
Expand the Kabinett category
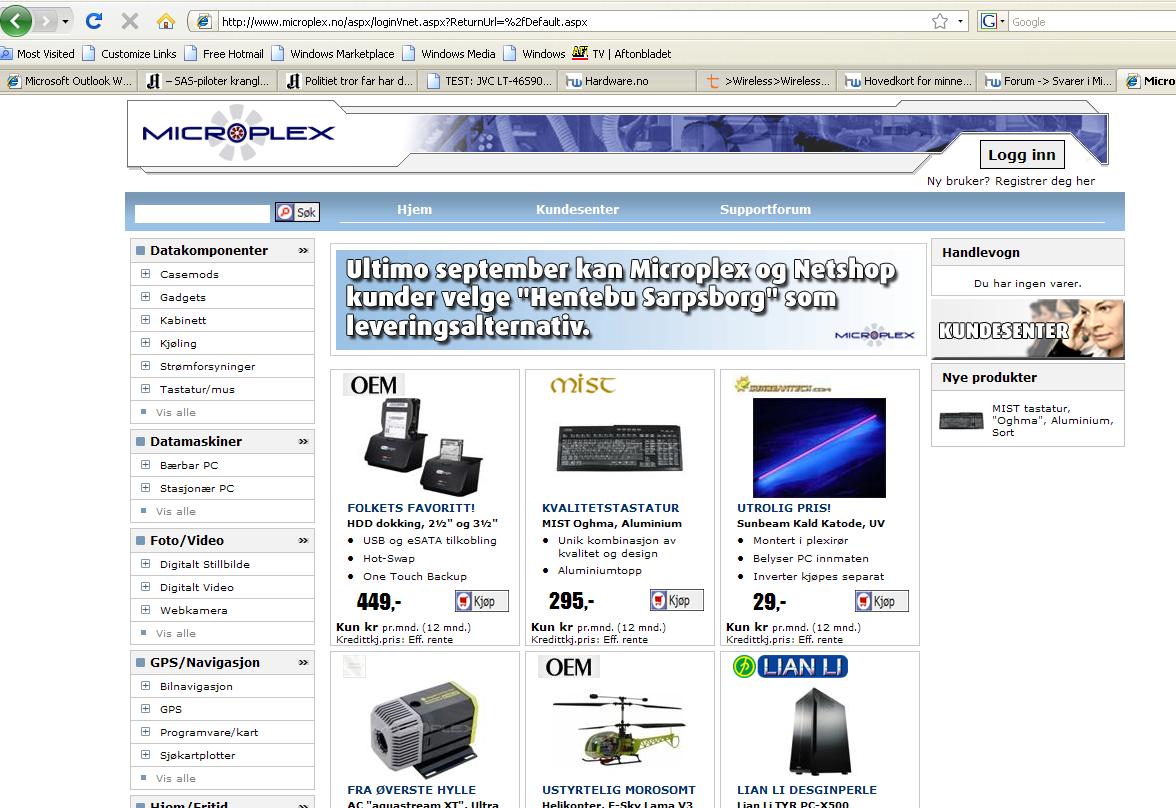coord(146,320)
